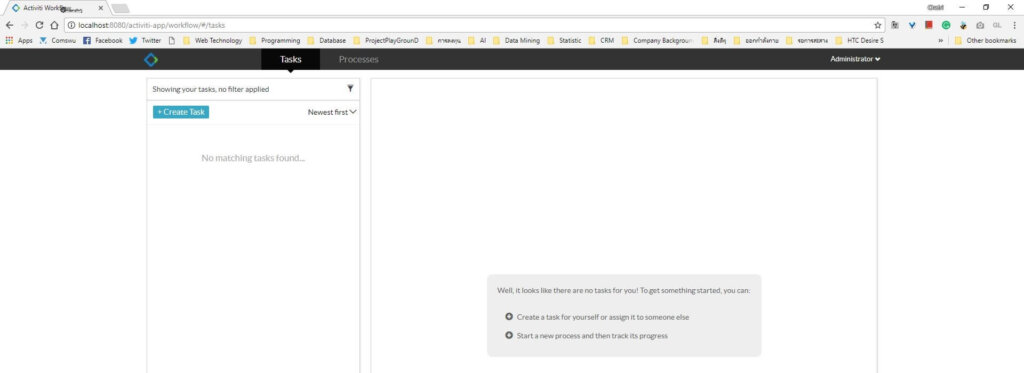This screenshot has height=373, width=1024.
Task: Click the browser home icon
Action: tap(54, 25)
